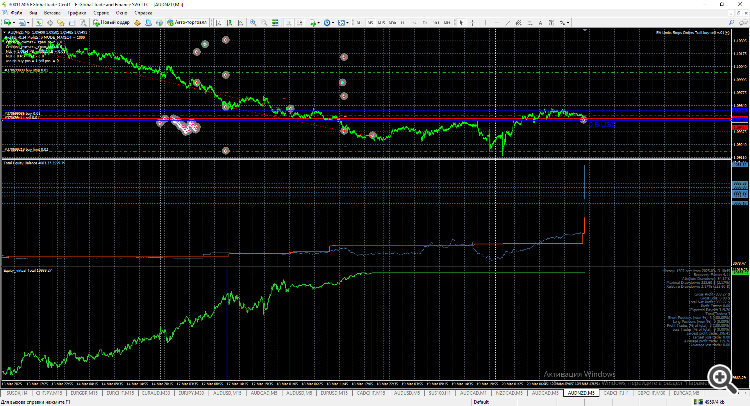Select the Arrows drawing tool

[562, 22]
